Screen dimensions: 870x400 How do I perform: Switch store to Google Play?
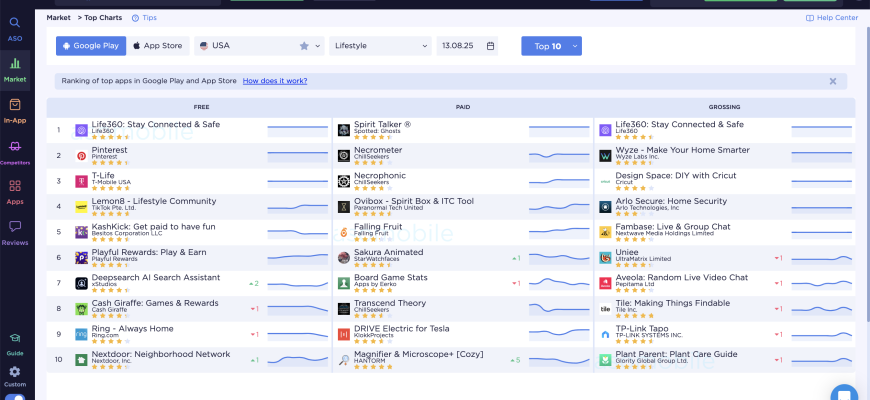point(89,46)
